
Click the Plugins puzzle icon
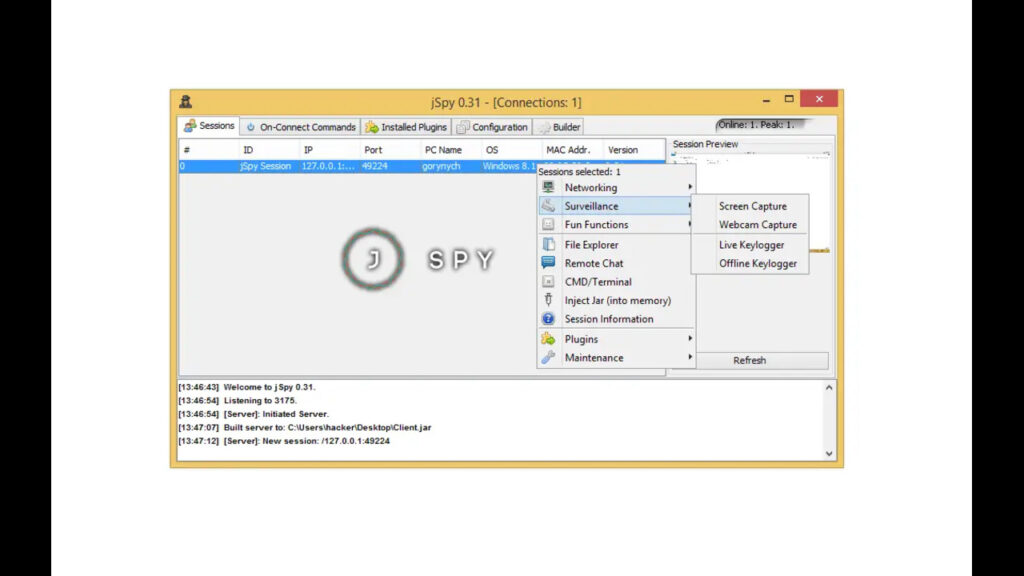pos(548,339)
